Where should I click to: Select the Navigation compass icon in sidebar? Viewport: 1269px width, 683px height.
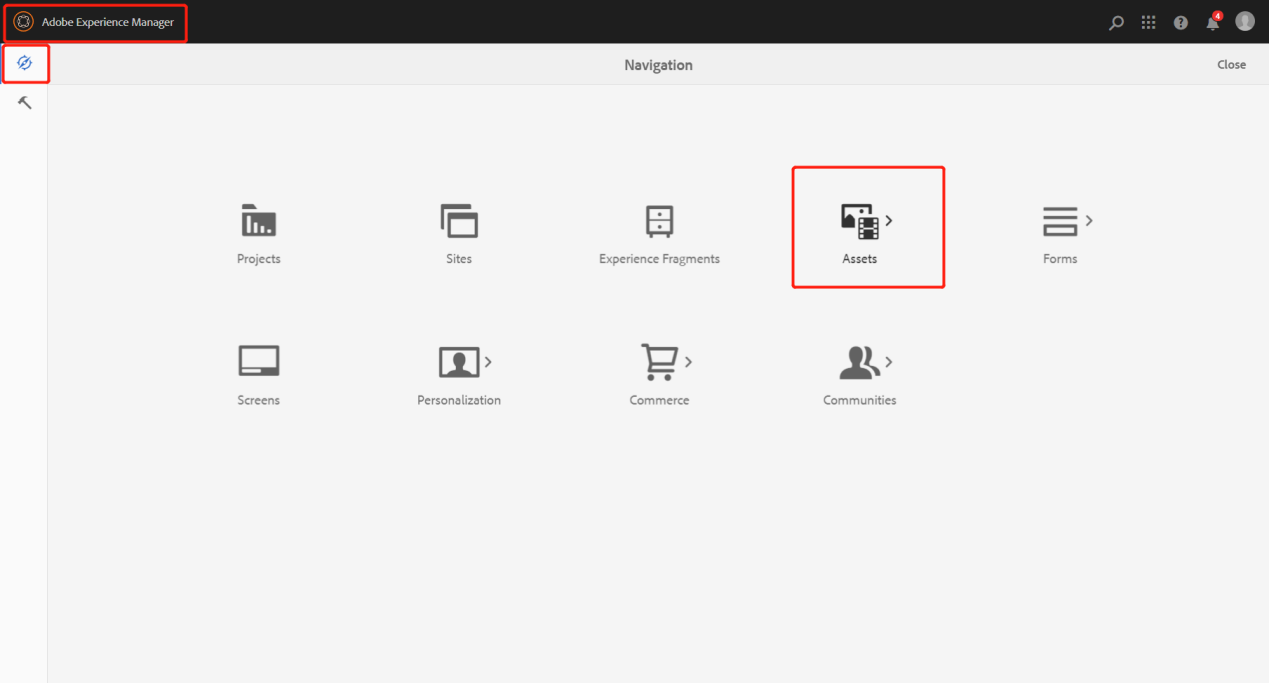click(25, 64)
